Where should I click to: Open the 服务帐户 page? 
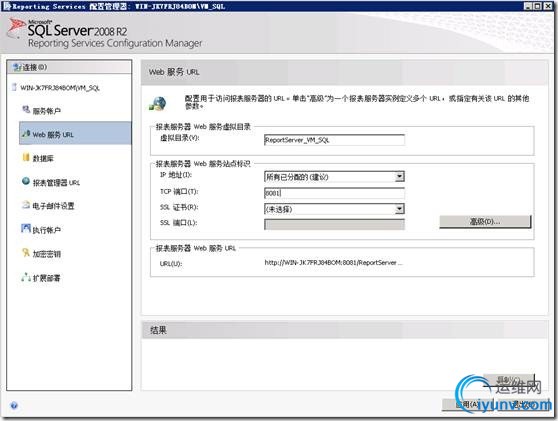coord(47,111)
